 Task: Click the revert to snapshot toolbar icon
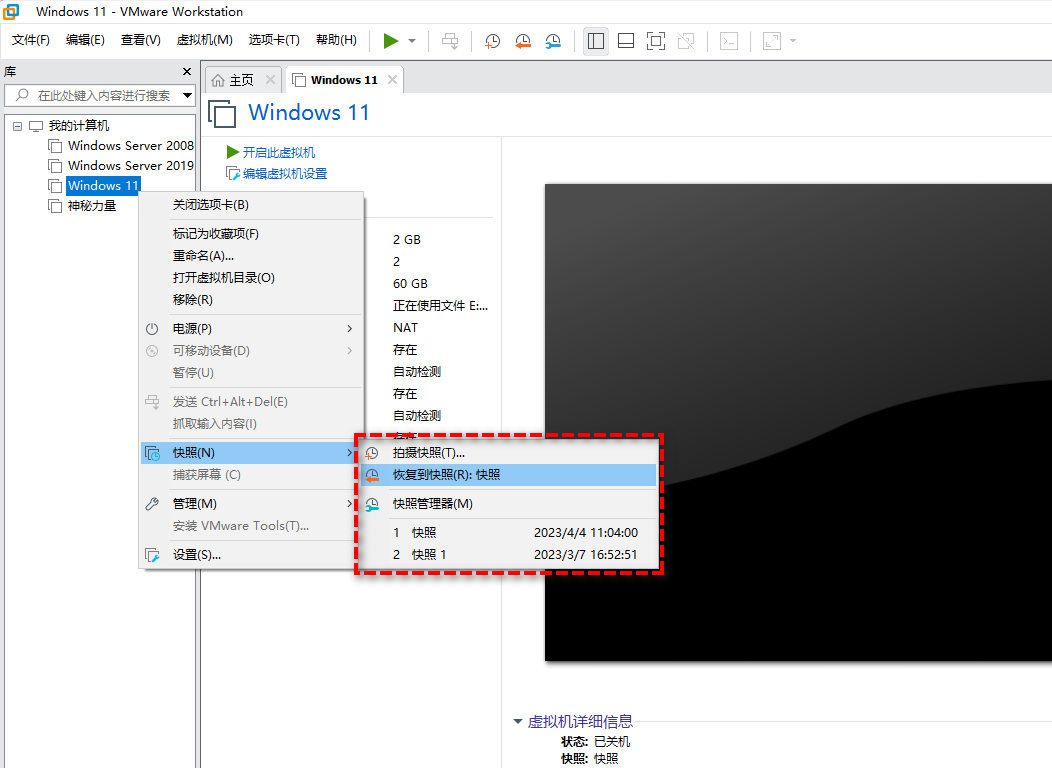(523, 41)
